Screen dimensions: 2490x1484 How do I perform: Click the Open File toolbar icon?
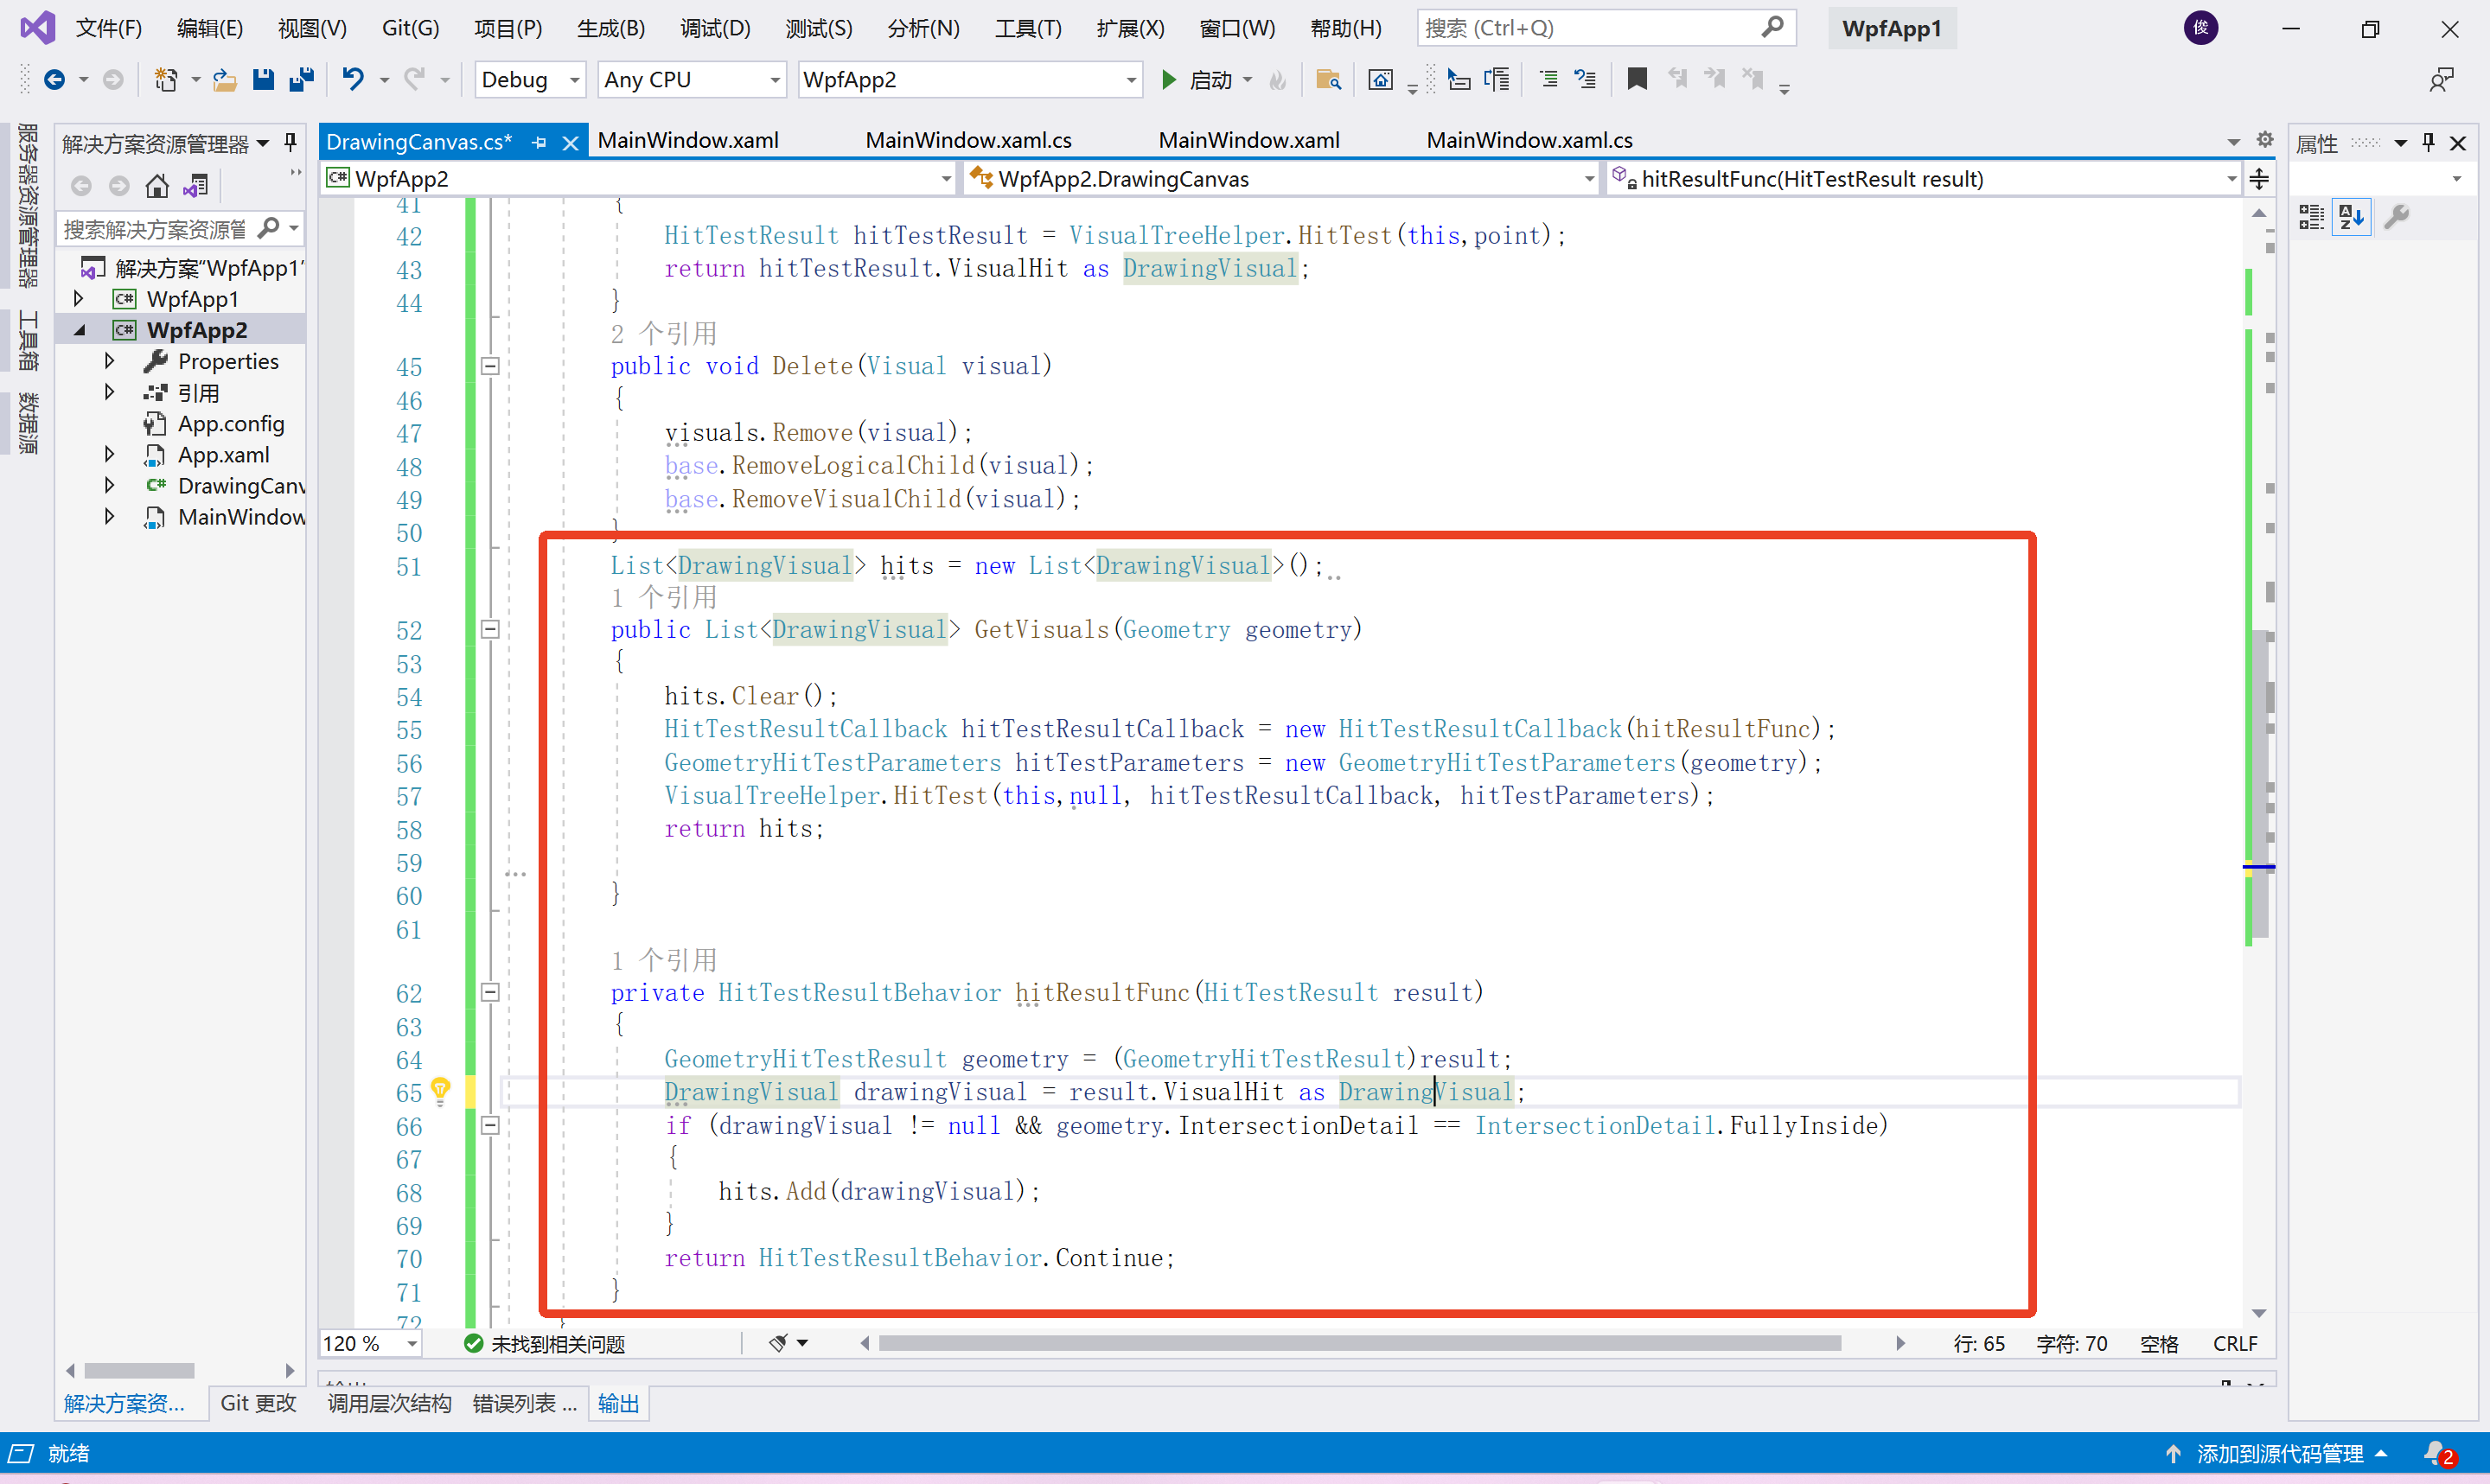(224, 79)
